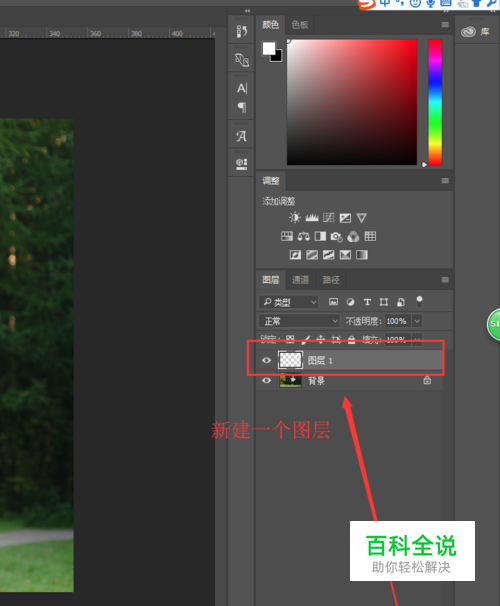Pick a color in the color field
500x606 pixels.
coord(352,102)
